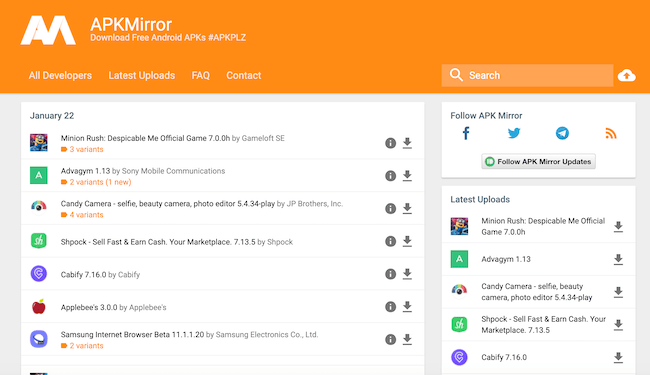This screenshot has height=375, width=650.
Task: Download Shpock from the January 22 list
Action: pos(407,241)
